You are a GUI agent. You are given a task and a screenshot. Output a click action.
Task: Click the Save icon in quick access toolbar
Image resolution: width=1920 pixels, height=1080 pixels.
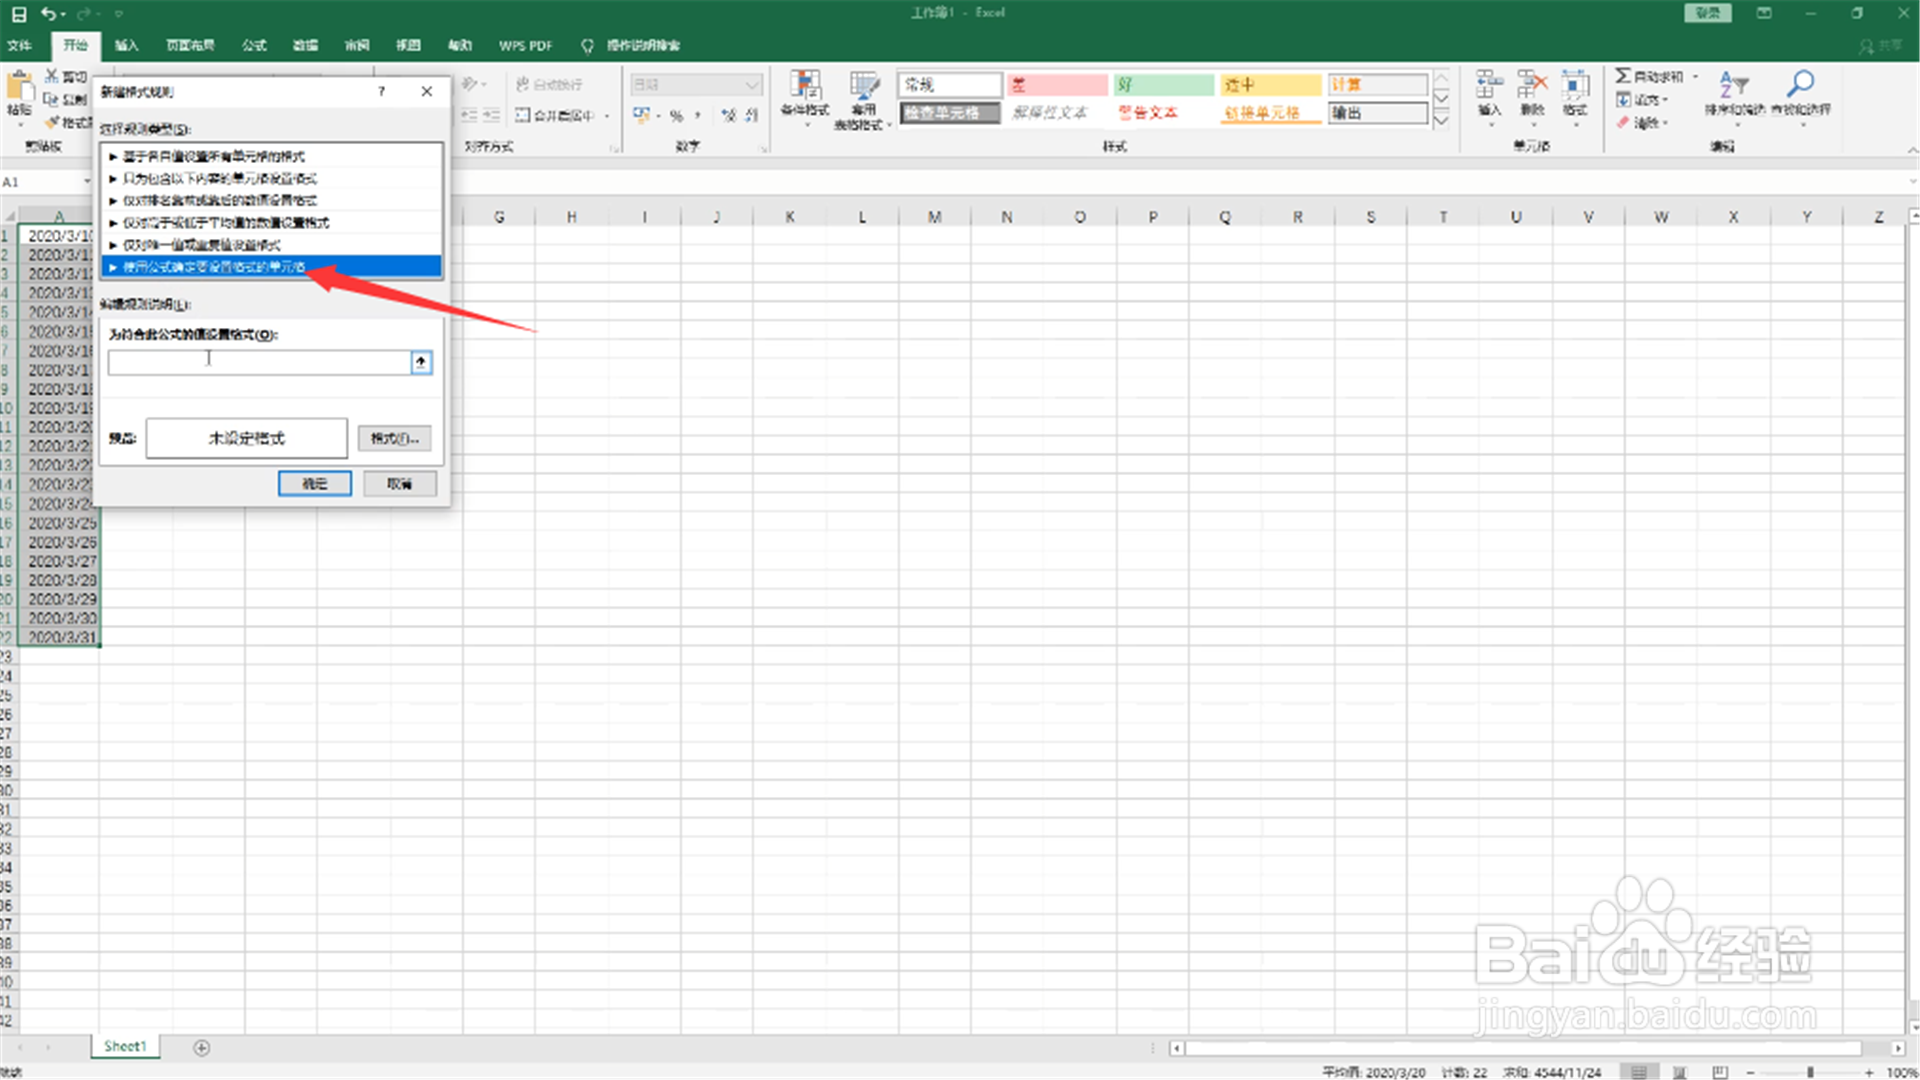pyautogui.click(x=19, y=14)
